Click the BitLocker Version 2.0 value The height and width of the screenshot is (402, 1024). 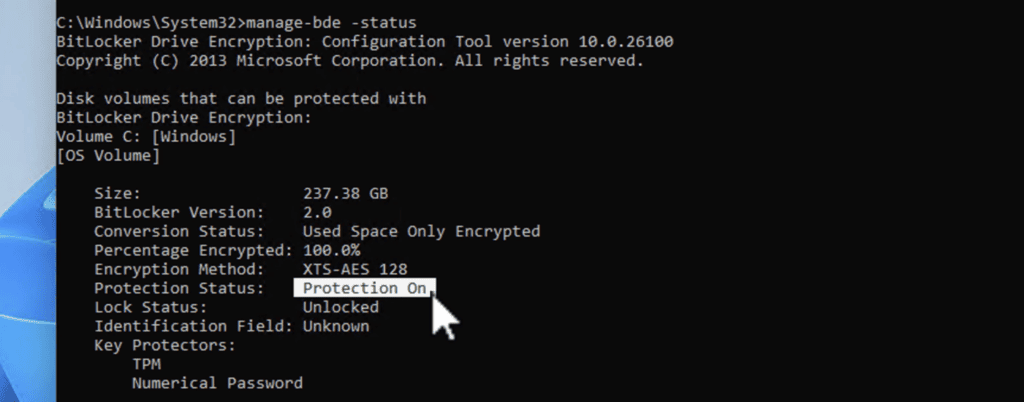pyautogui.click(x=317, y=213)
